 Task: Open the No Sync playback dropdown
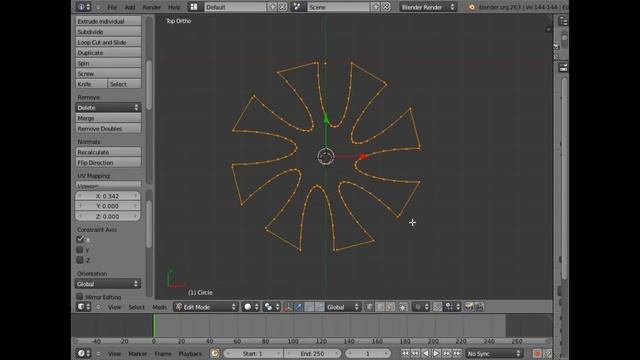[494, 353]
